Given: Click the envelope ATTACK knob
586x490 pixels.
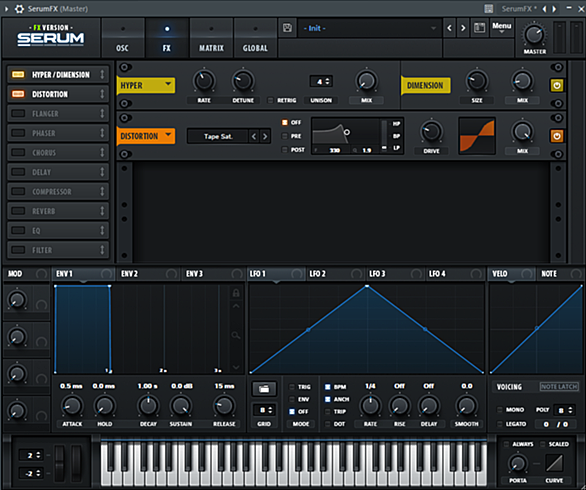Looking at the screenshot, I should [x=72, y=406].
